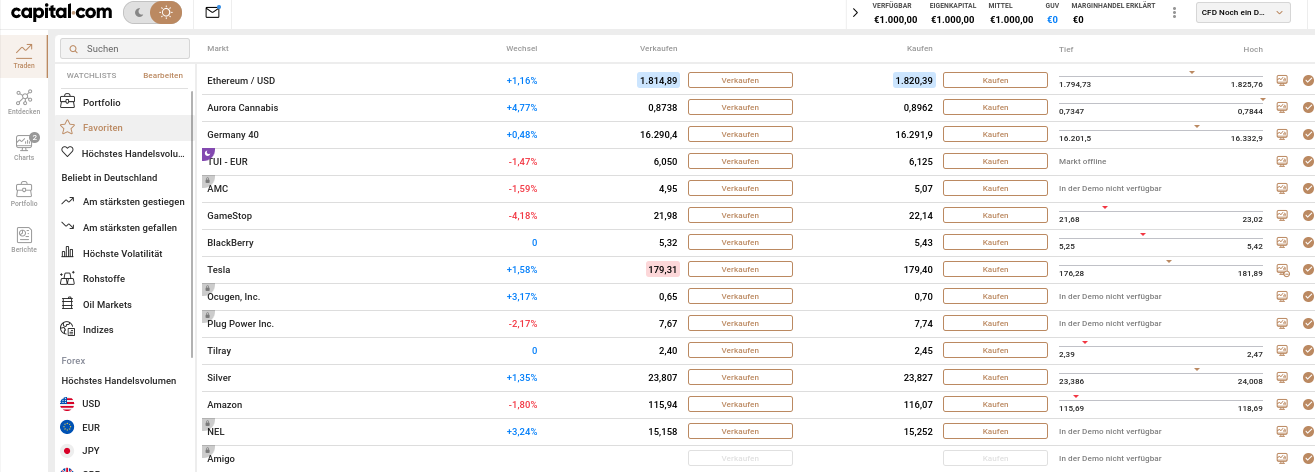
Task: Open the Berichte sidebar section
Action: coord(24,240)
